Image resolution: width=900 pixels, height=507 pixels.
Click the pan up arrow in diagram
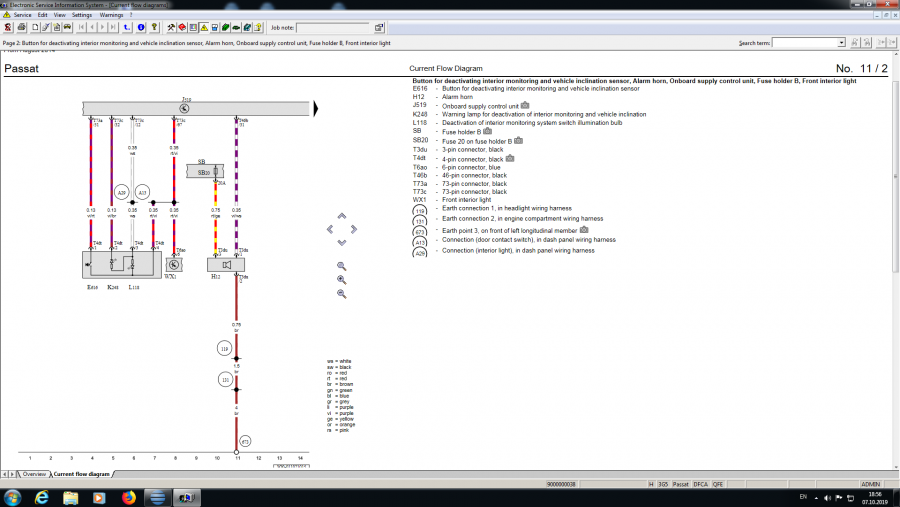coord(342,216)
